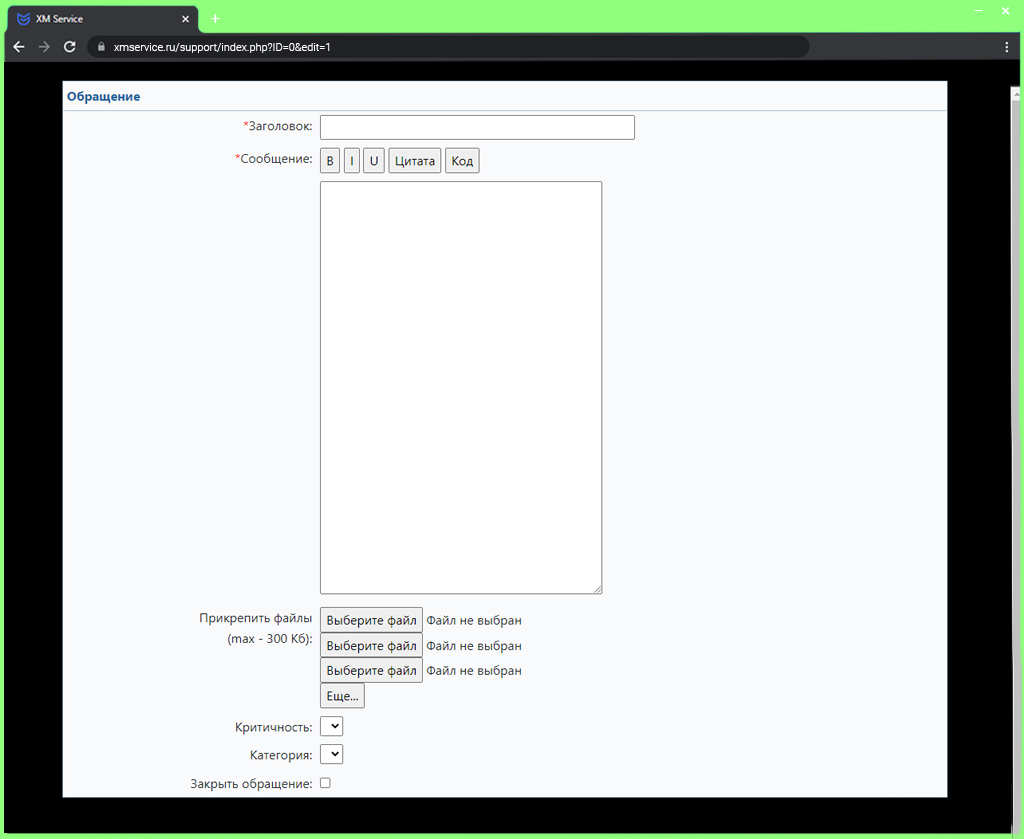Toggle the Закрыть обращение checkbox
This screenshot has height=839, width=1024.
click(325, 783)
